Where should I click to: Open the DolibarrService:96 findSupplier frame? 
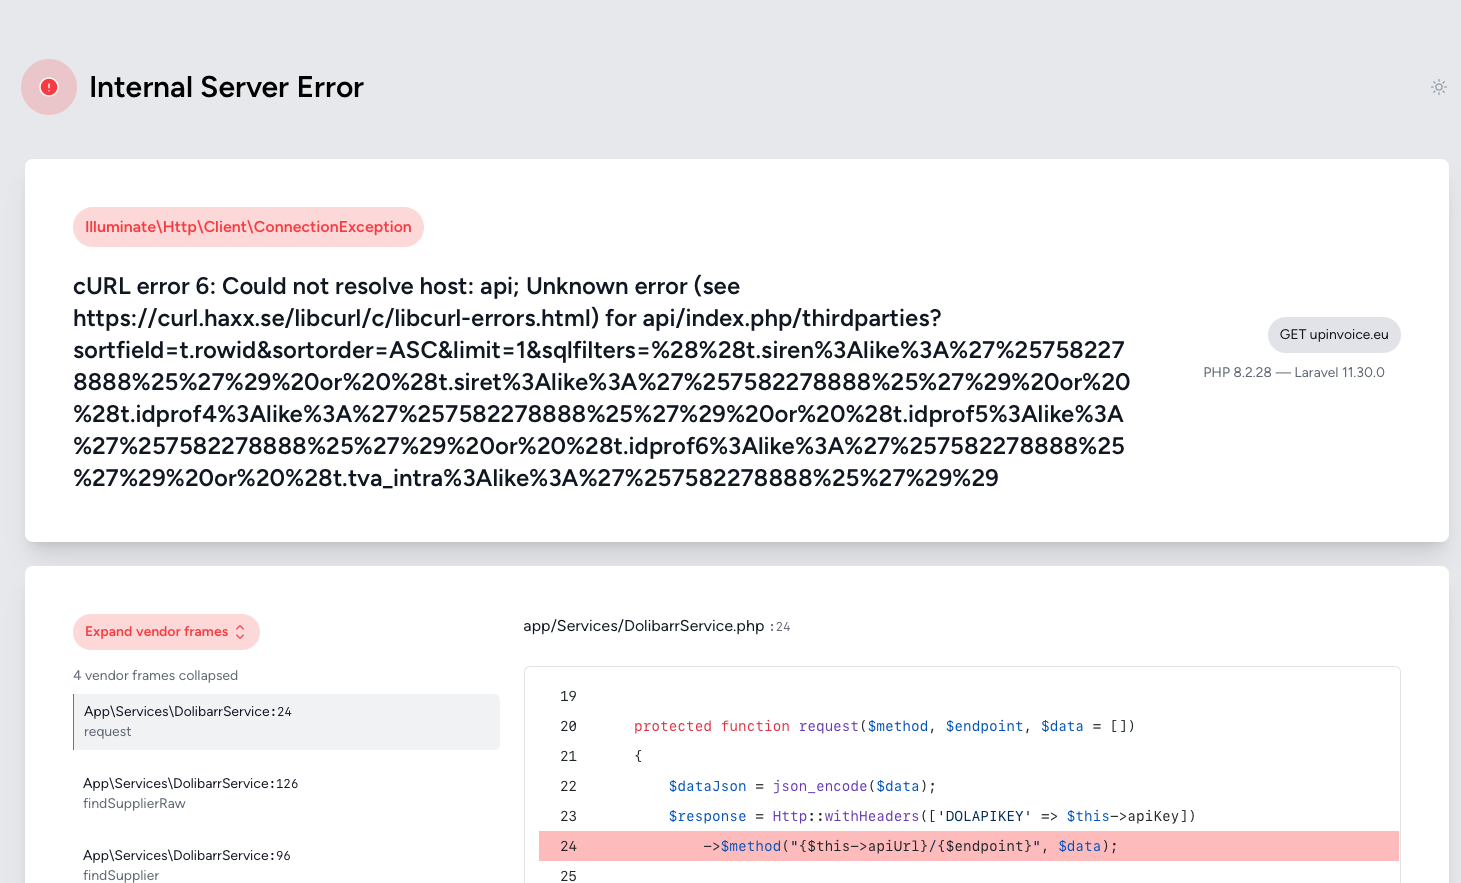point(286,865)
